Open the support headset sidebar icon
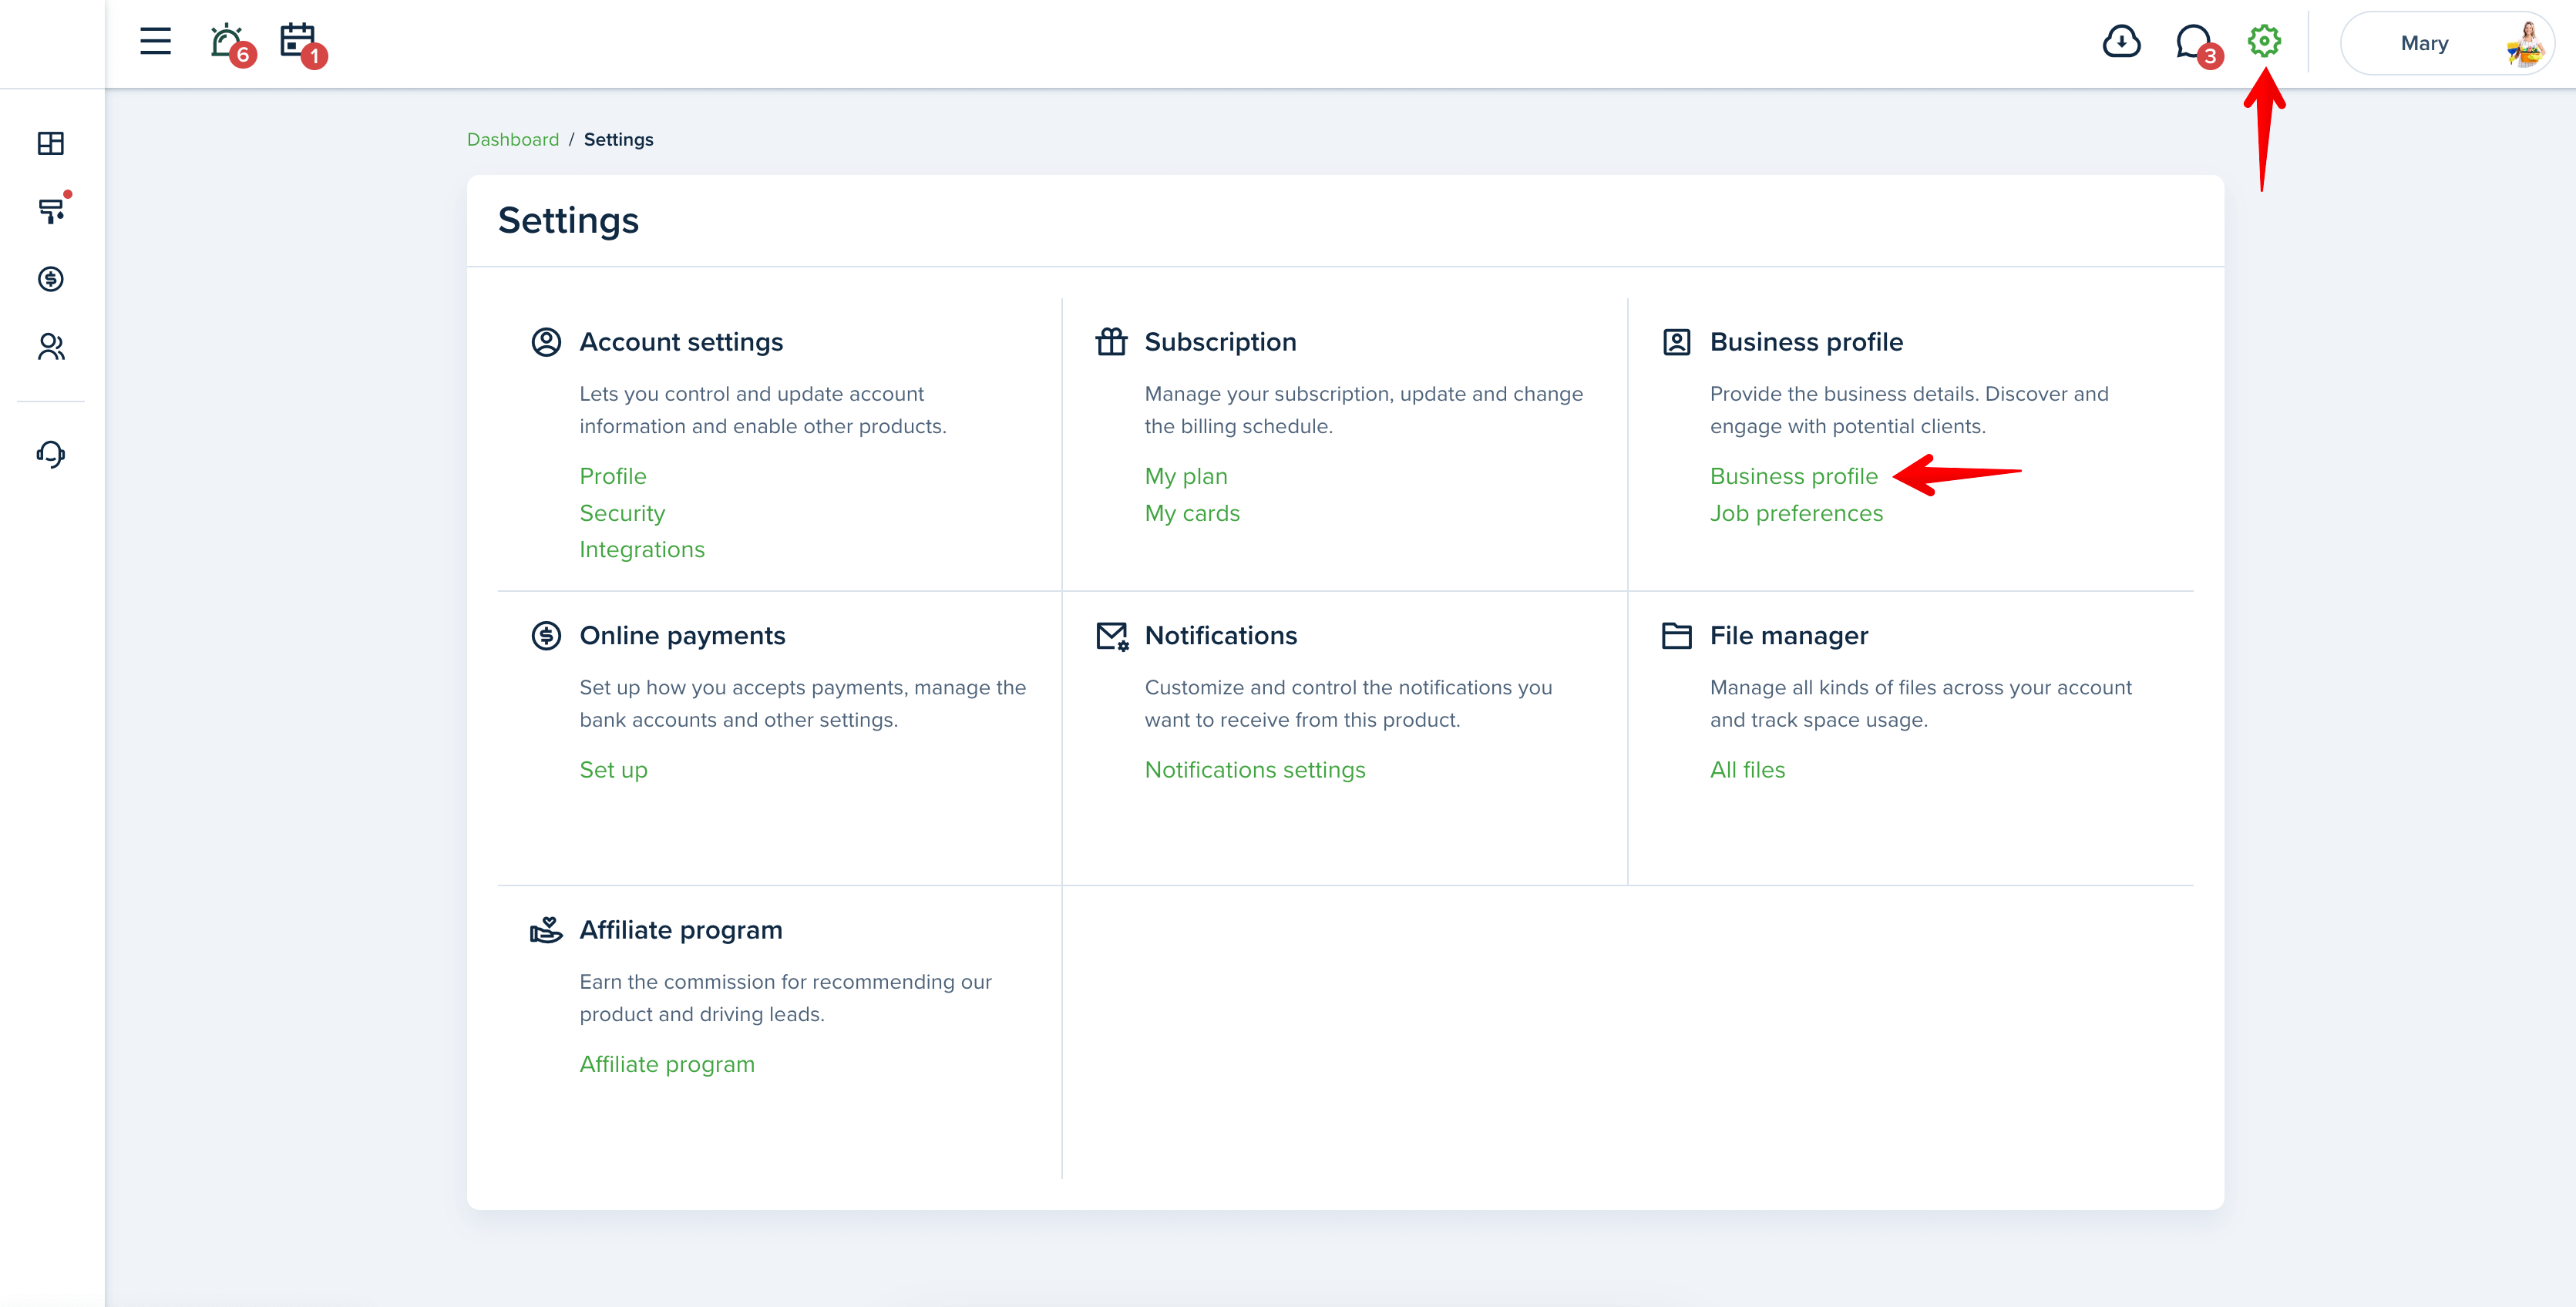 (x=51, y=454)
